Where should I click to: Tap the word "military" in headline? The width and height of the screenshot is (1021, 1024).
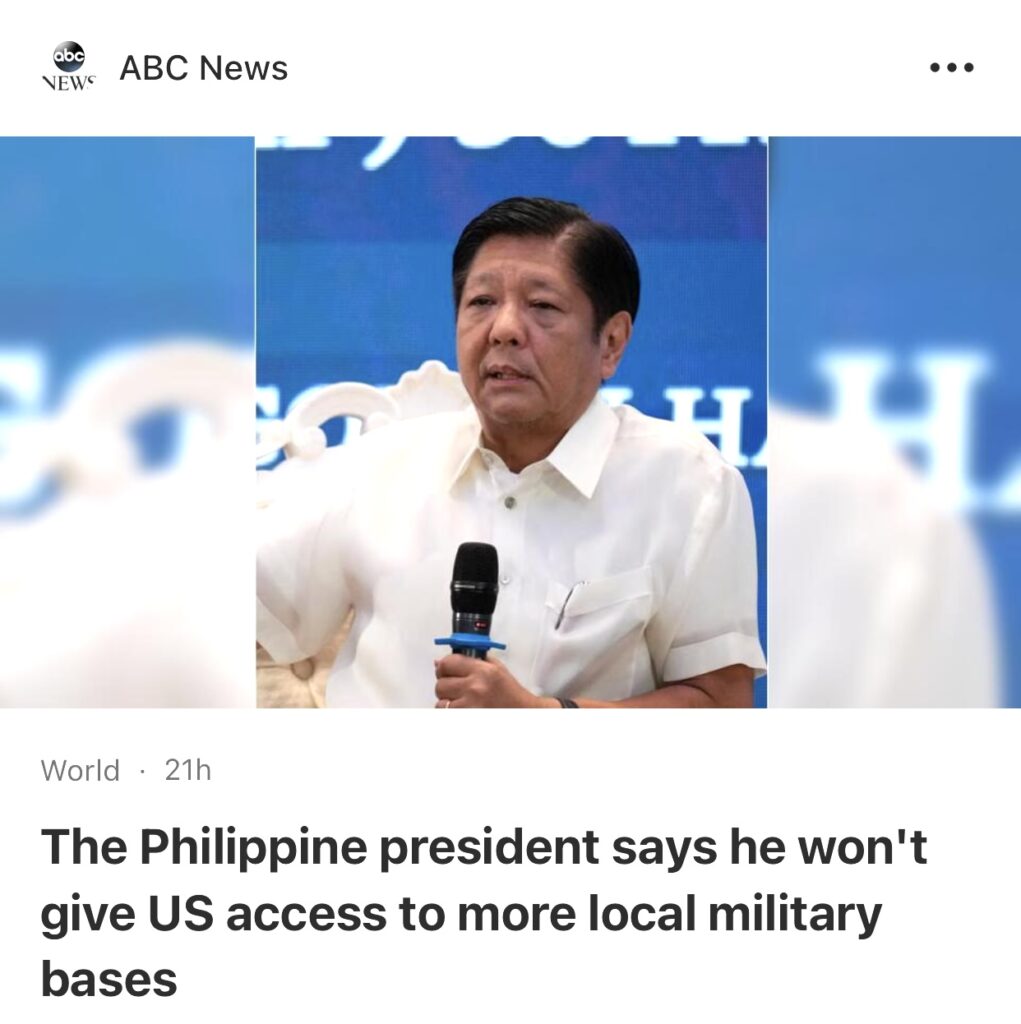click(796, 914)
